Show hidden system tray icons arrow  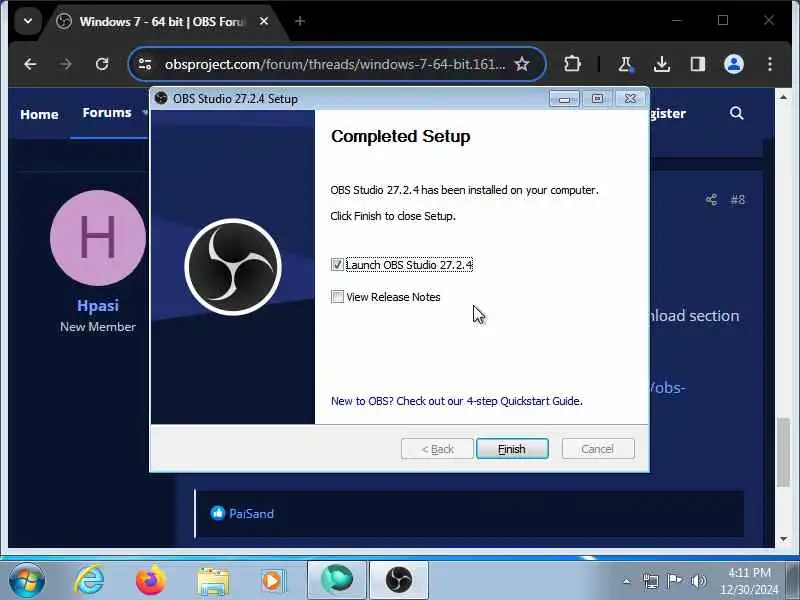tap(627, 581)
